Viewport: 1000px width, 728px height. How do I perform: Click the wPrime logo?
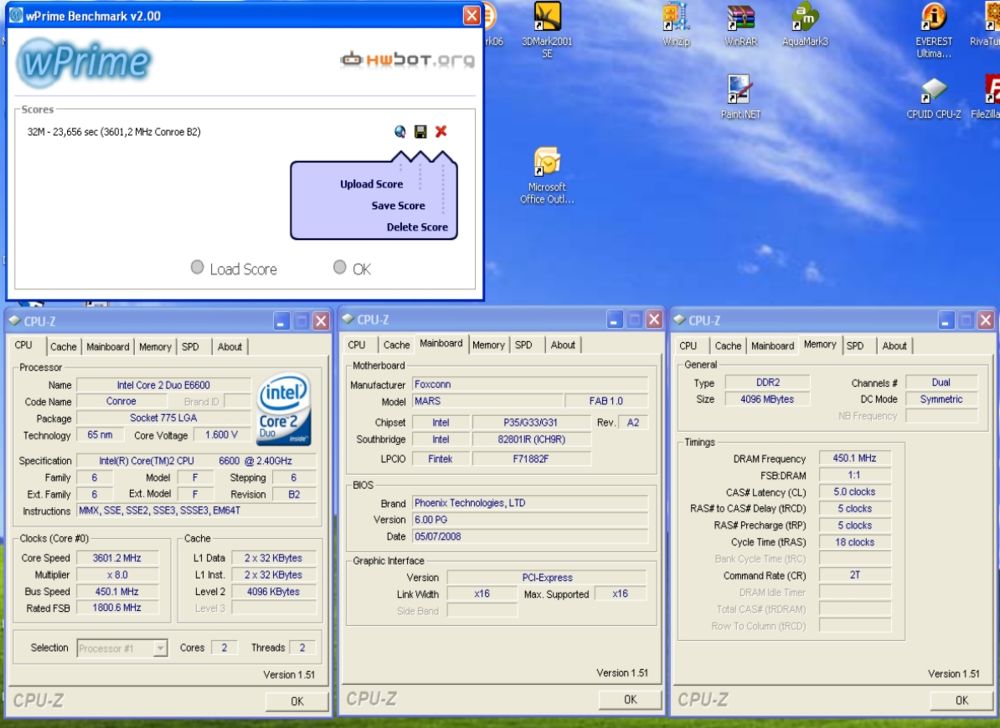[x=84, y=62]
